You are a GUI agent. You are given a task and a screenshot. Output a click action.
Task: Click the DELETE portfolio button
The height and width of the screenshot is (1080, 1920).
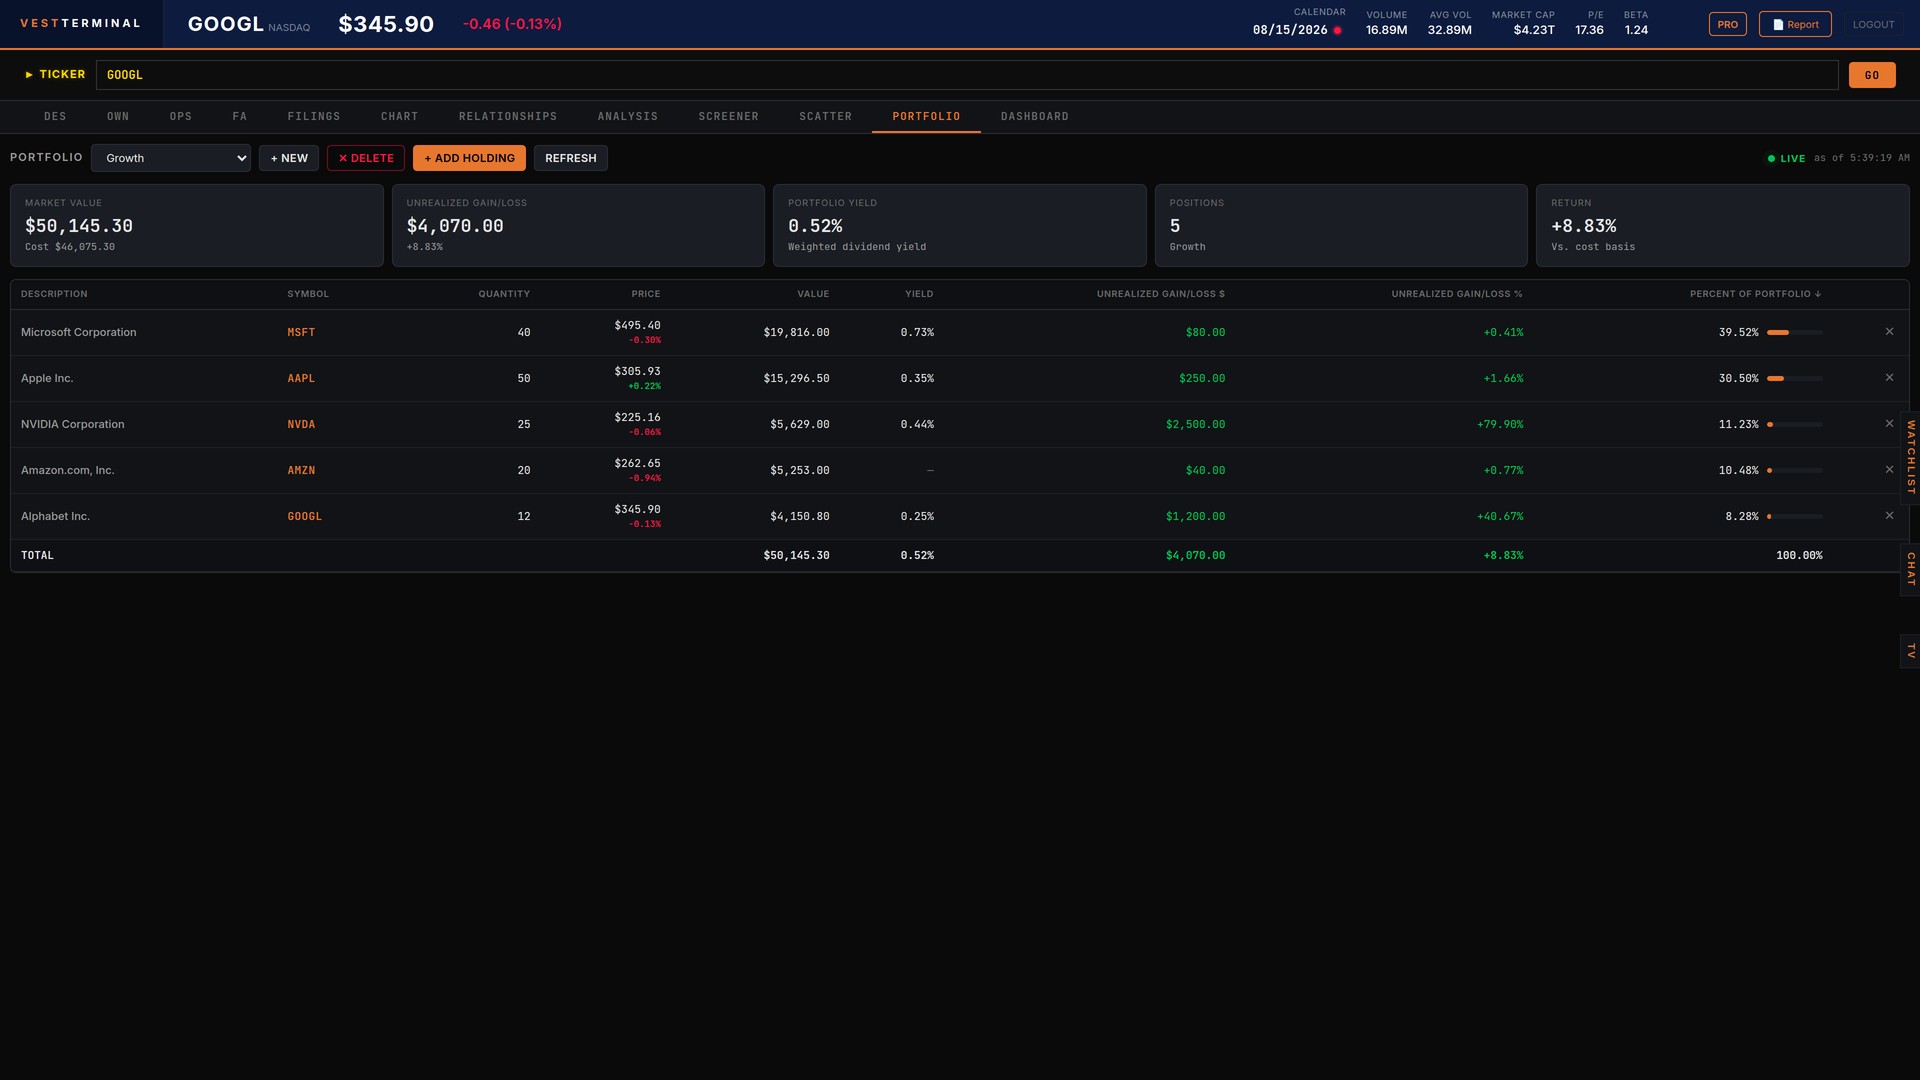[x=366, y=158]
